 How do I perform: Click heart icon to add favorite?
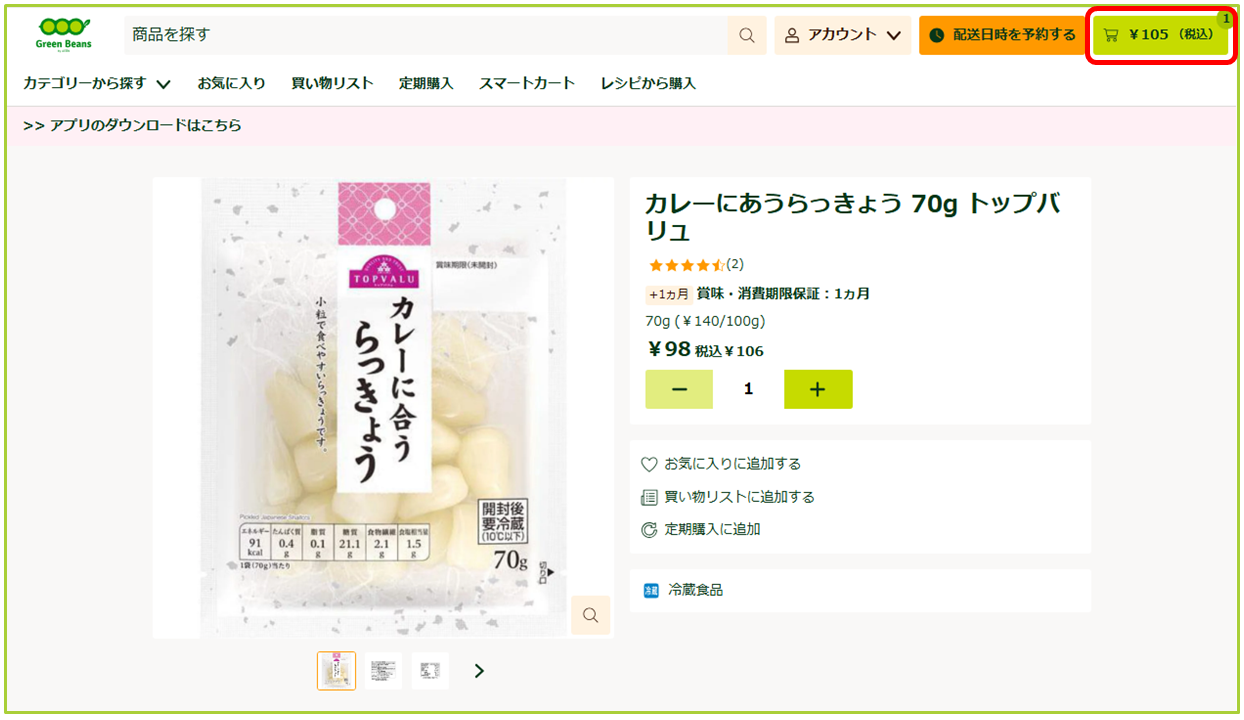[649, 464]
